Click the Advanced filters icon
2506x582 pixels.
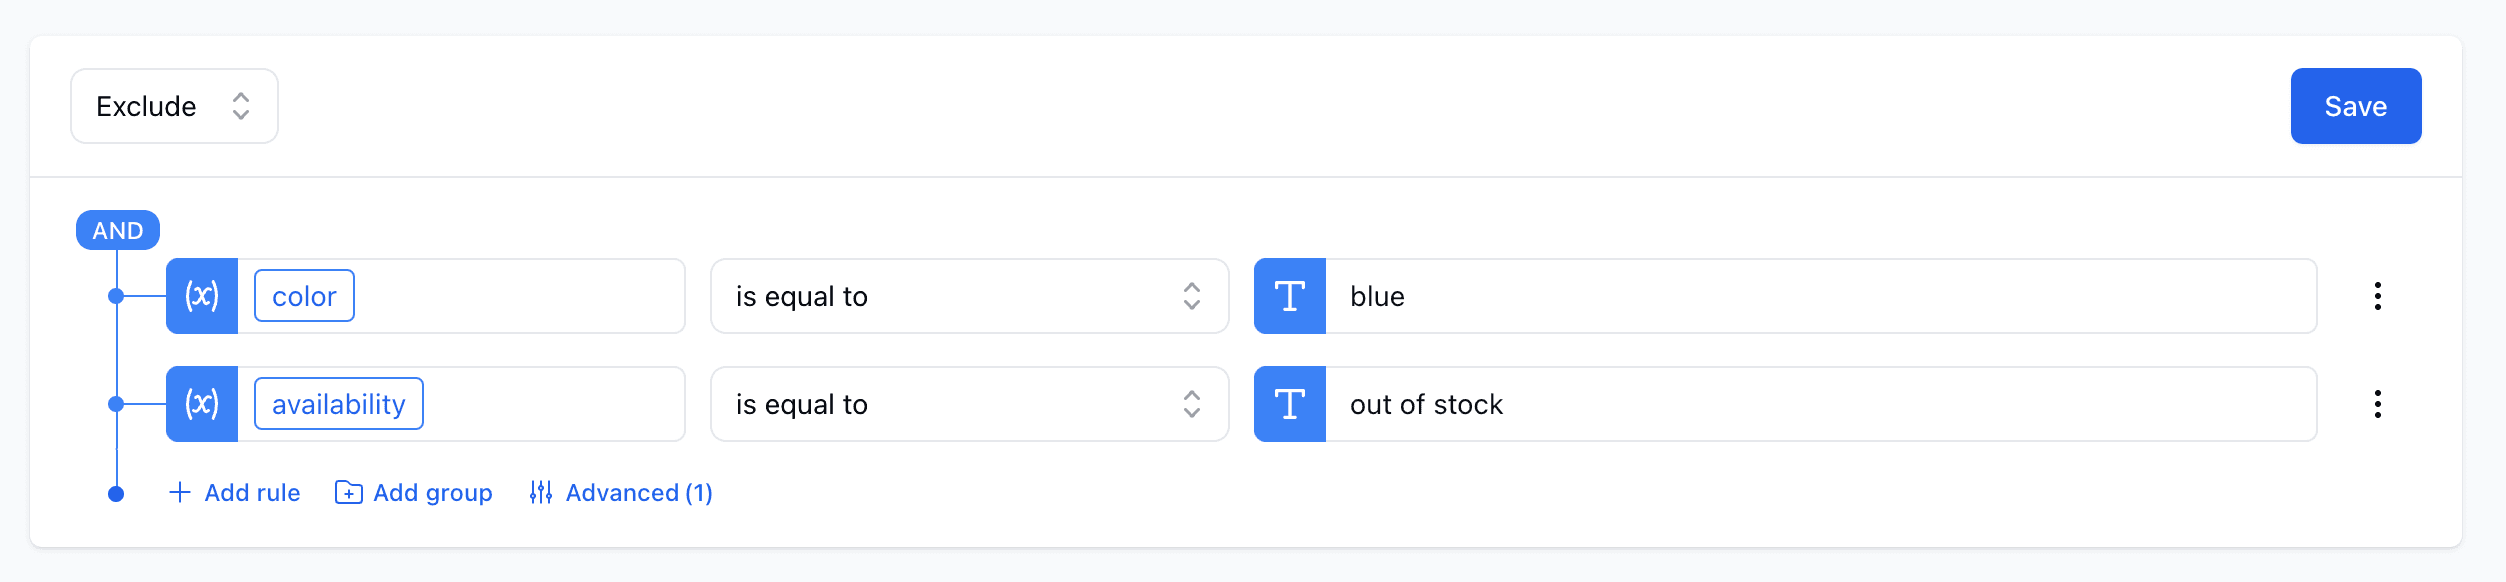541,492
